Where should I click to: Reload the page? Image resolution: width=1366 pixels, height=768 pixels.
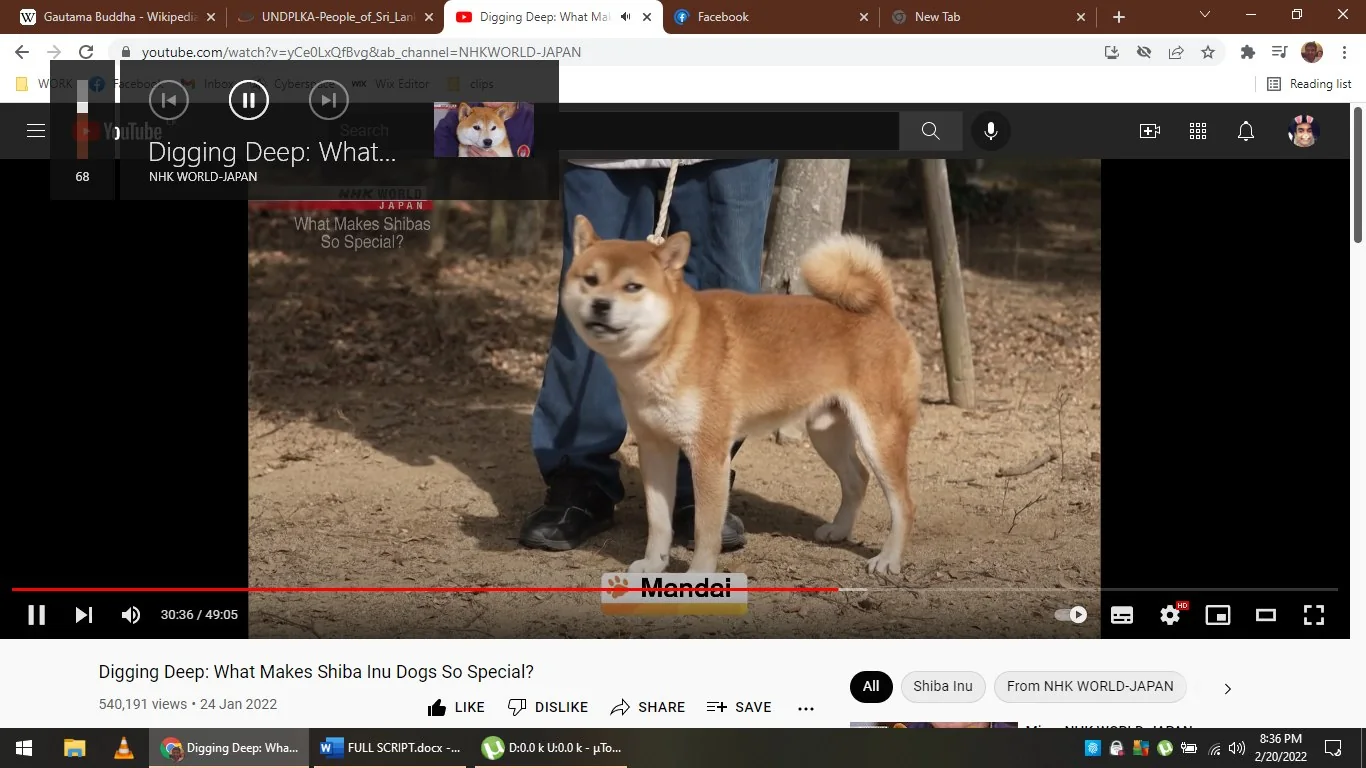(86, 52)
